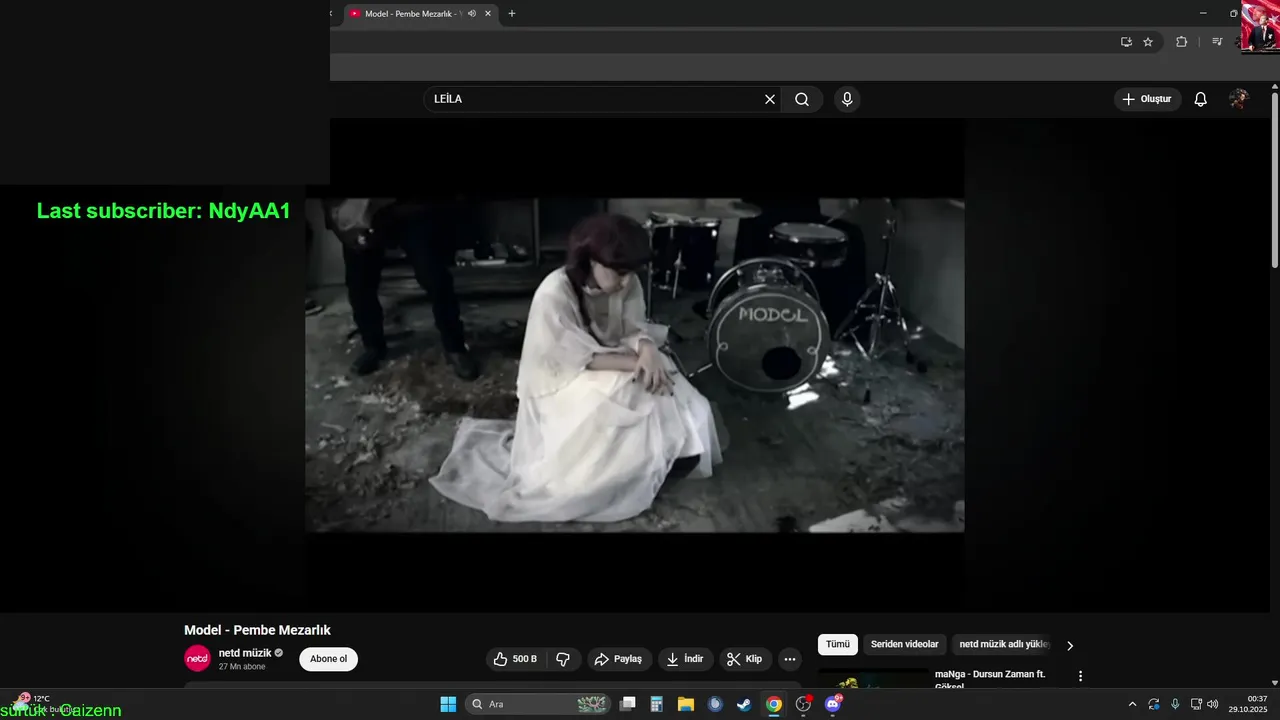Viewport: 1280px width, 720px height.
Task: Open a new browser tab
Action: [512, 14]
